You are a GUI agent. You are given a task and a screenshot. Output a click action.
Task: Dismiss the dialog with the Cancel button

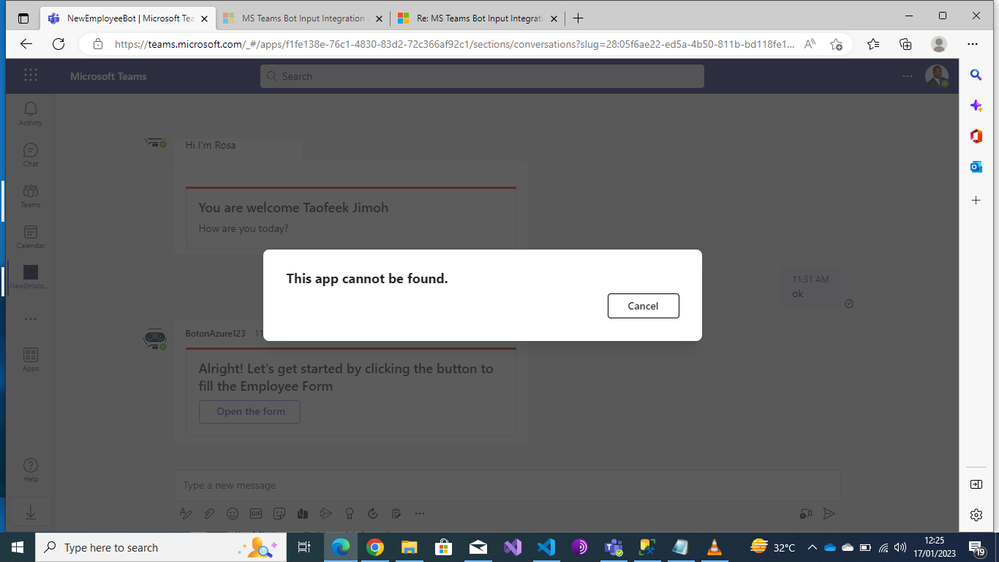643,306
